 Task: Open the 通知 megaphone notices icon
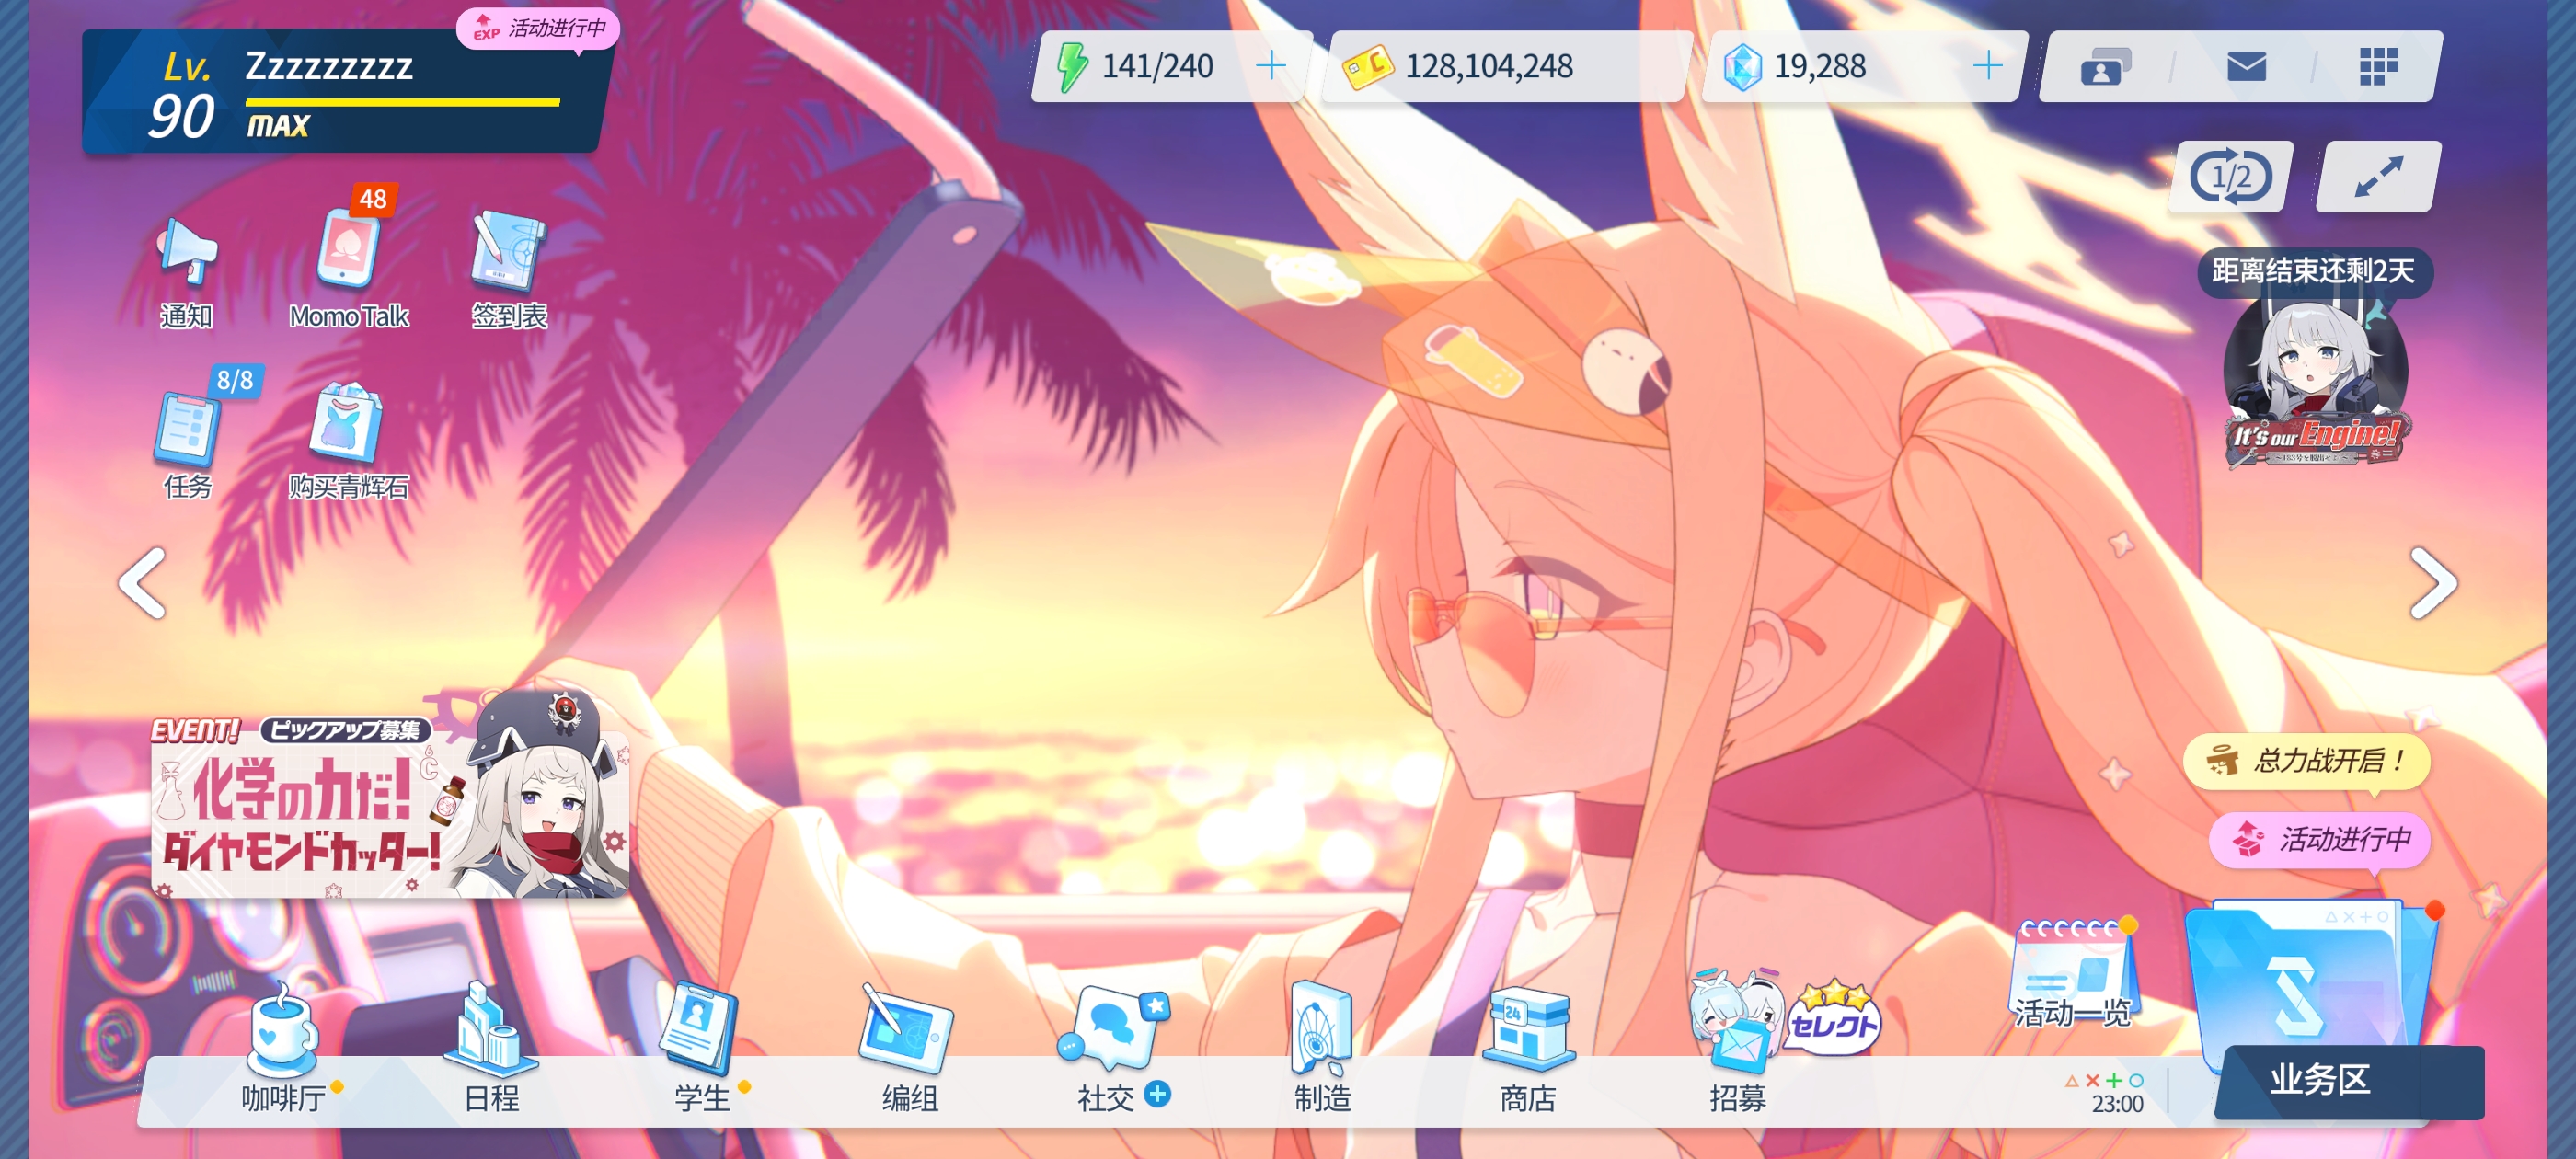click(187, 270)
